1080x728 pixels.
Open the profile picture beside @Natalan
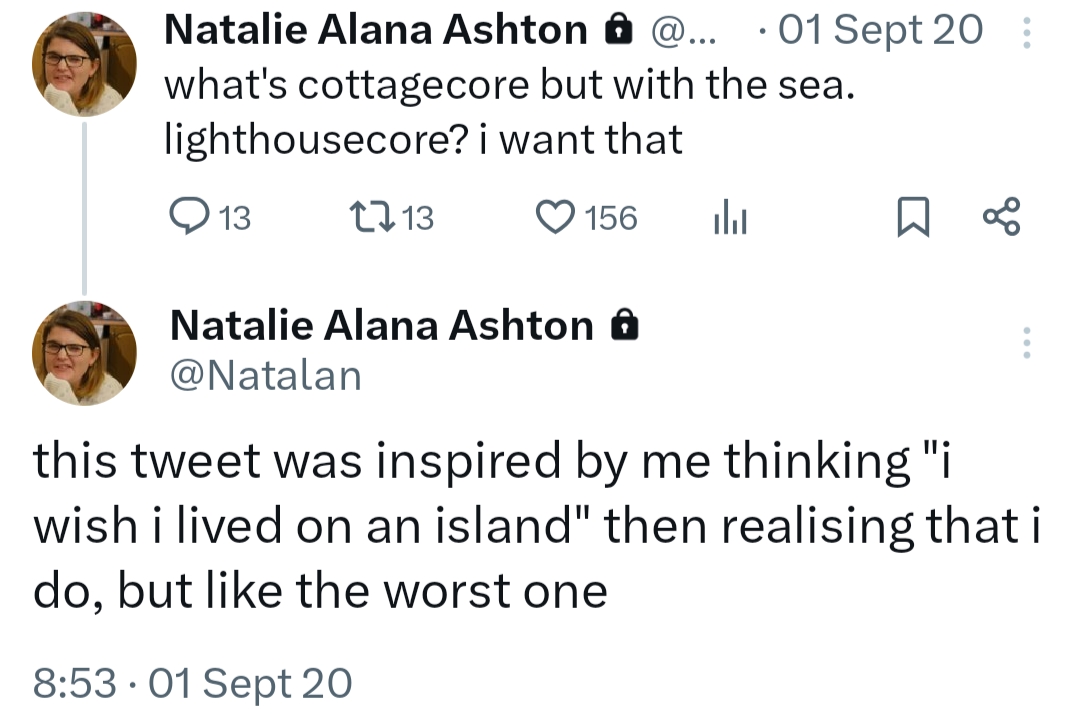[84, 353]
